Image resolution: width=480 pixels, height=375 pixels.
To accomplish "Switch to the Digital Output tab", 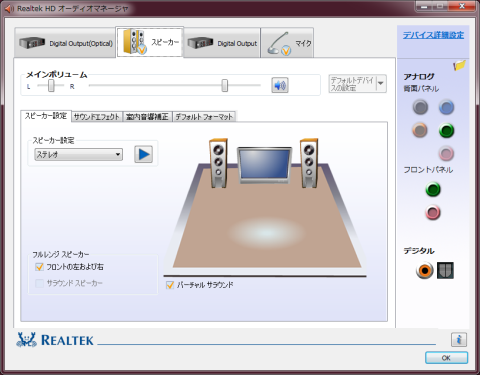I will tap(222, 43).
